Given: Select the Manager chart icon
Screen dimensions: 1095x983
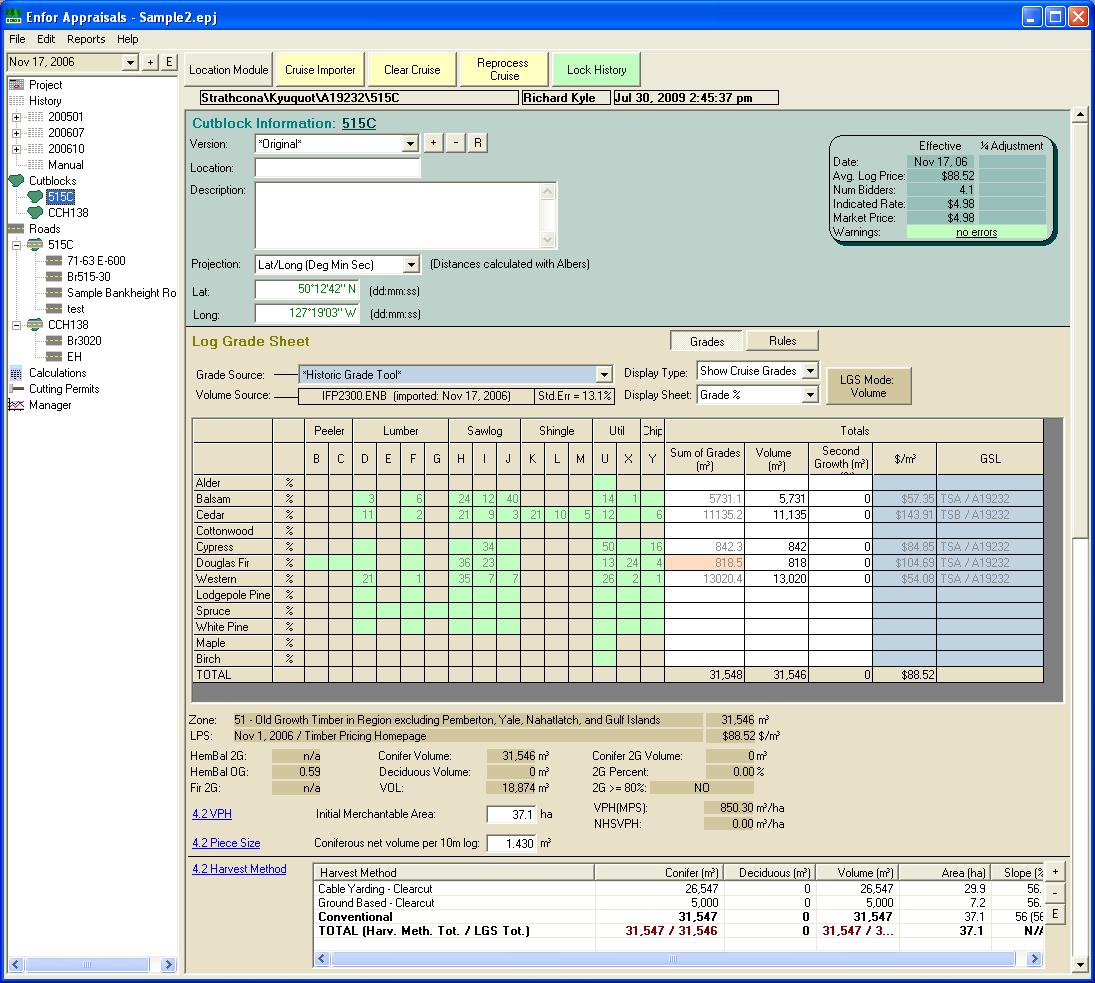Looking at the screenshot, I should [16, 405].
